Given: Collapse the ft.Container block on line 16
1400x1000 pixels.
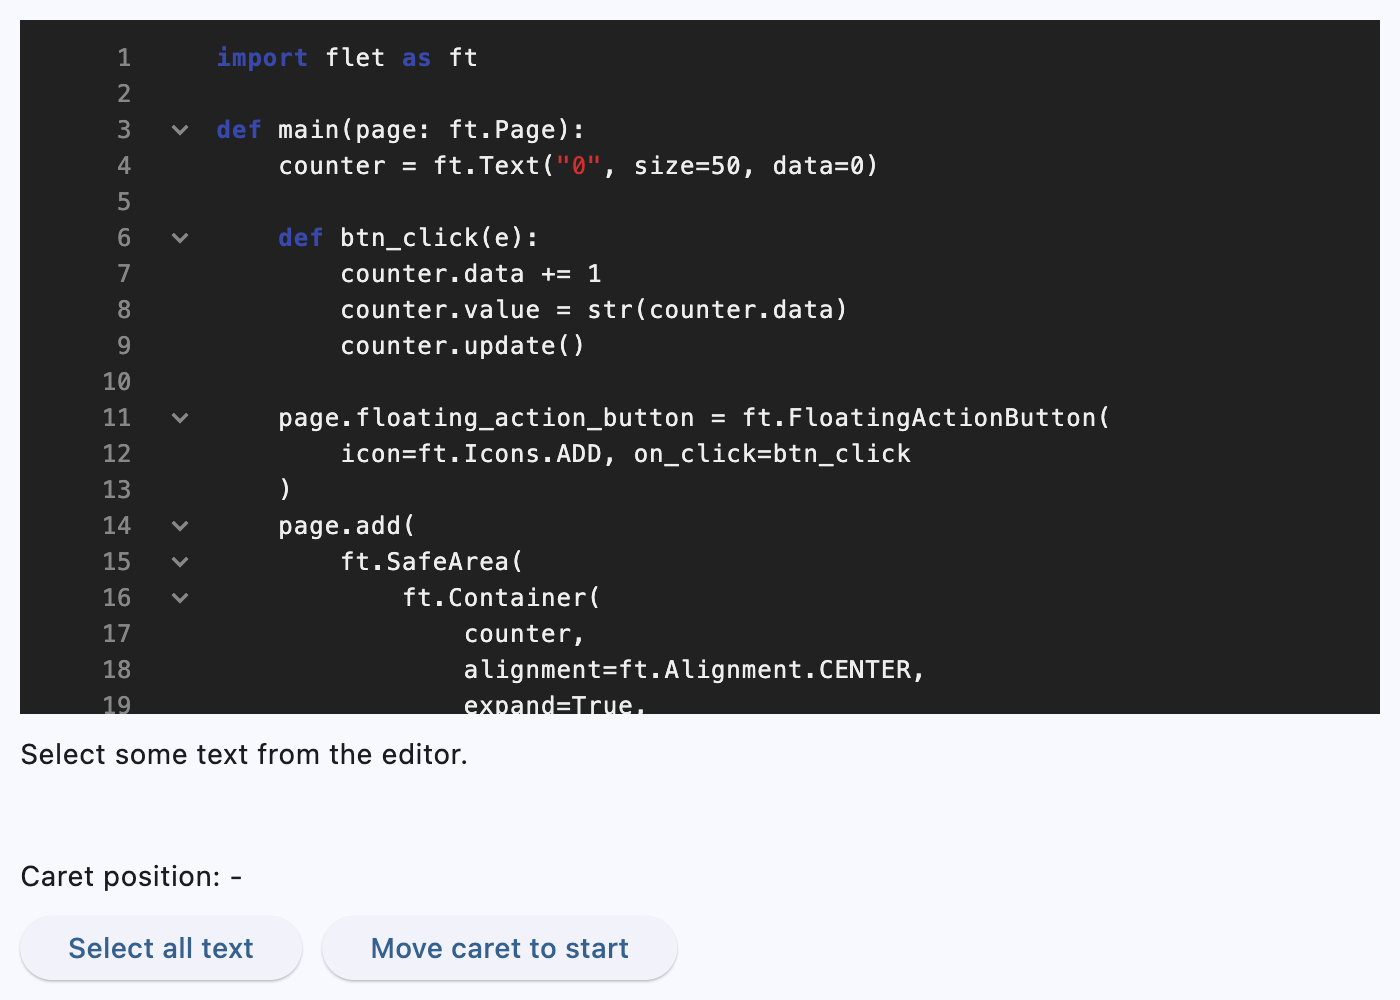Looking at the screenshot, I should point(179,598).
